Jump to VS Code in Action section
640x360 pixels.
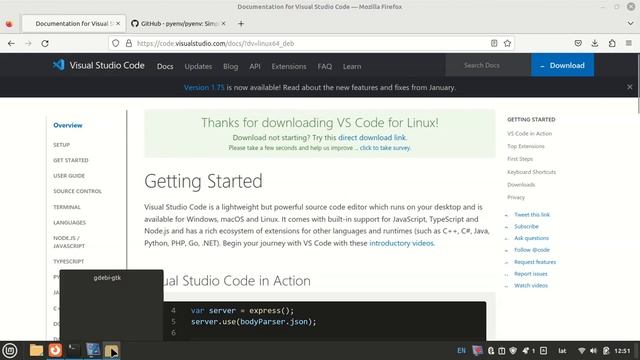click(x=529, y=133)
